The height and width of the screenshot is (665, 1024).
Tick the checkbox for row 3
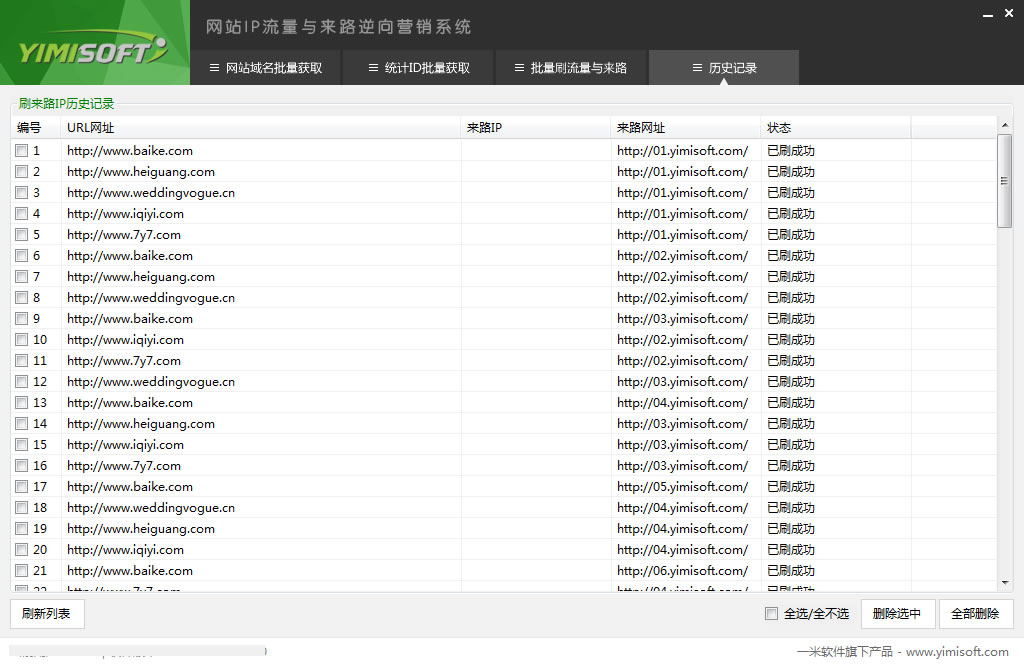[x=22, y=193]
